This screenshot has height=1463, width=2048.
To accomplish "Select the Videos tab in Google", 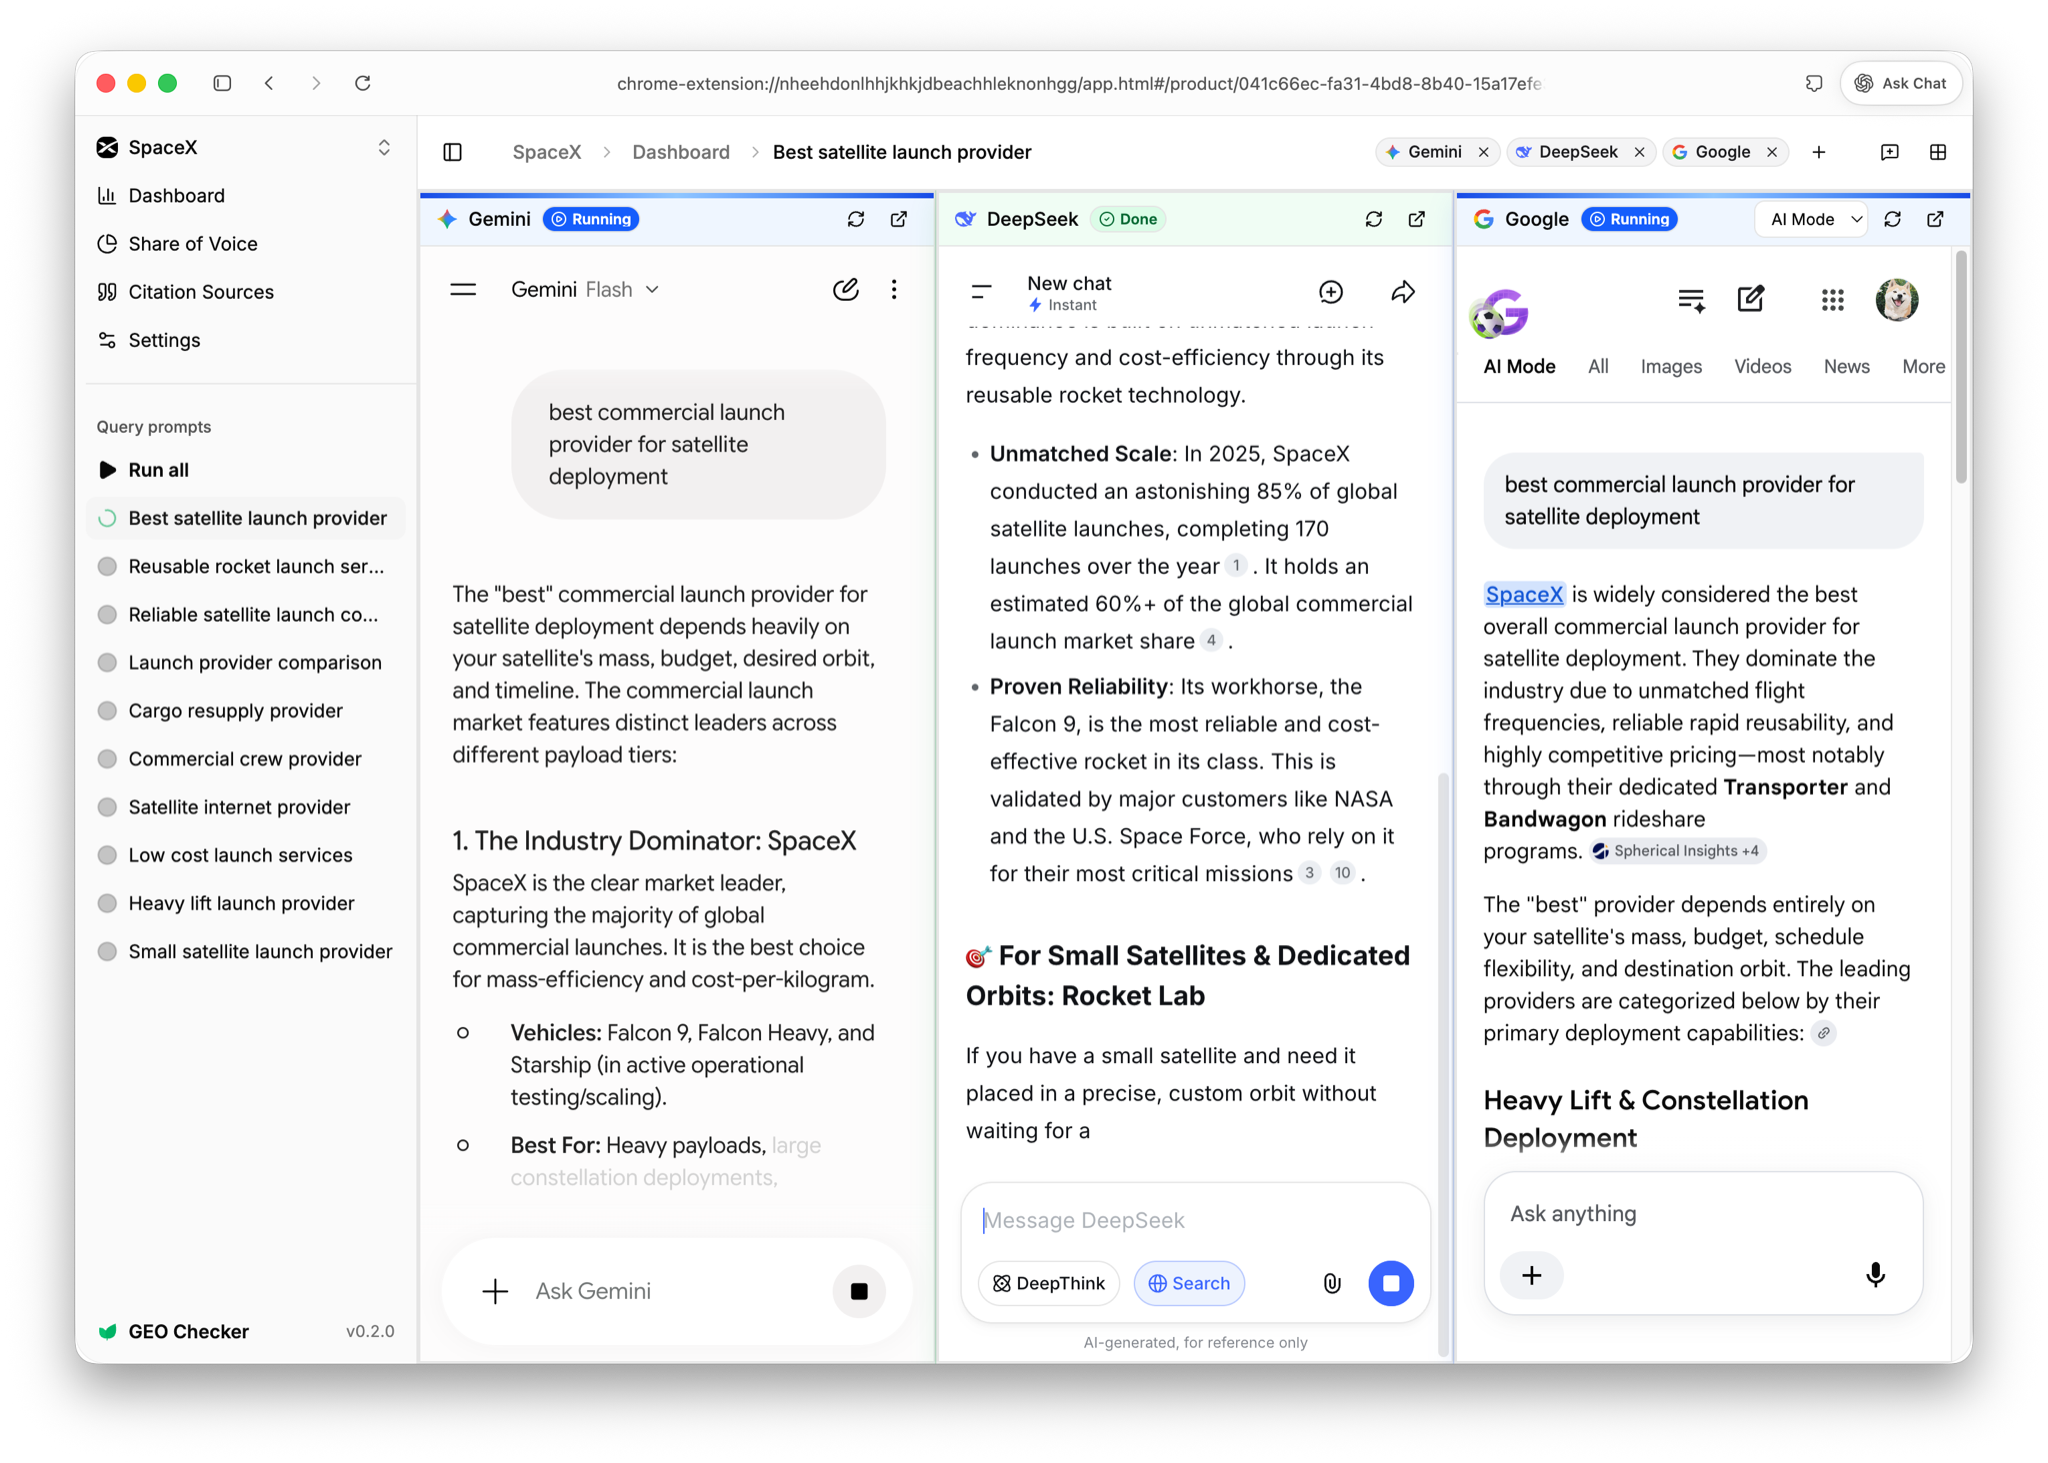I will coord(1762,366).
